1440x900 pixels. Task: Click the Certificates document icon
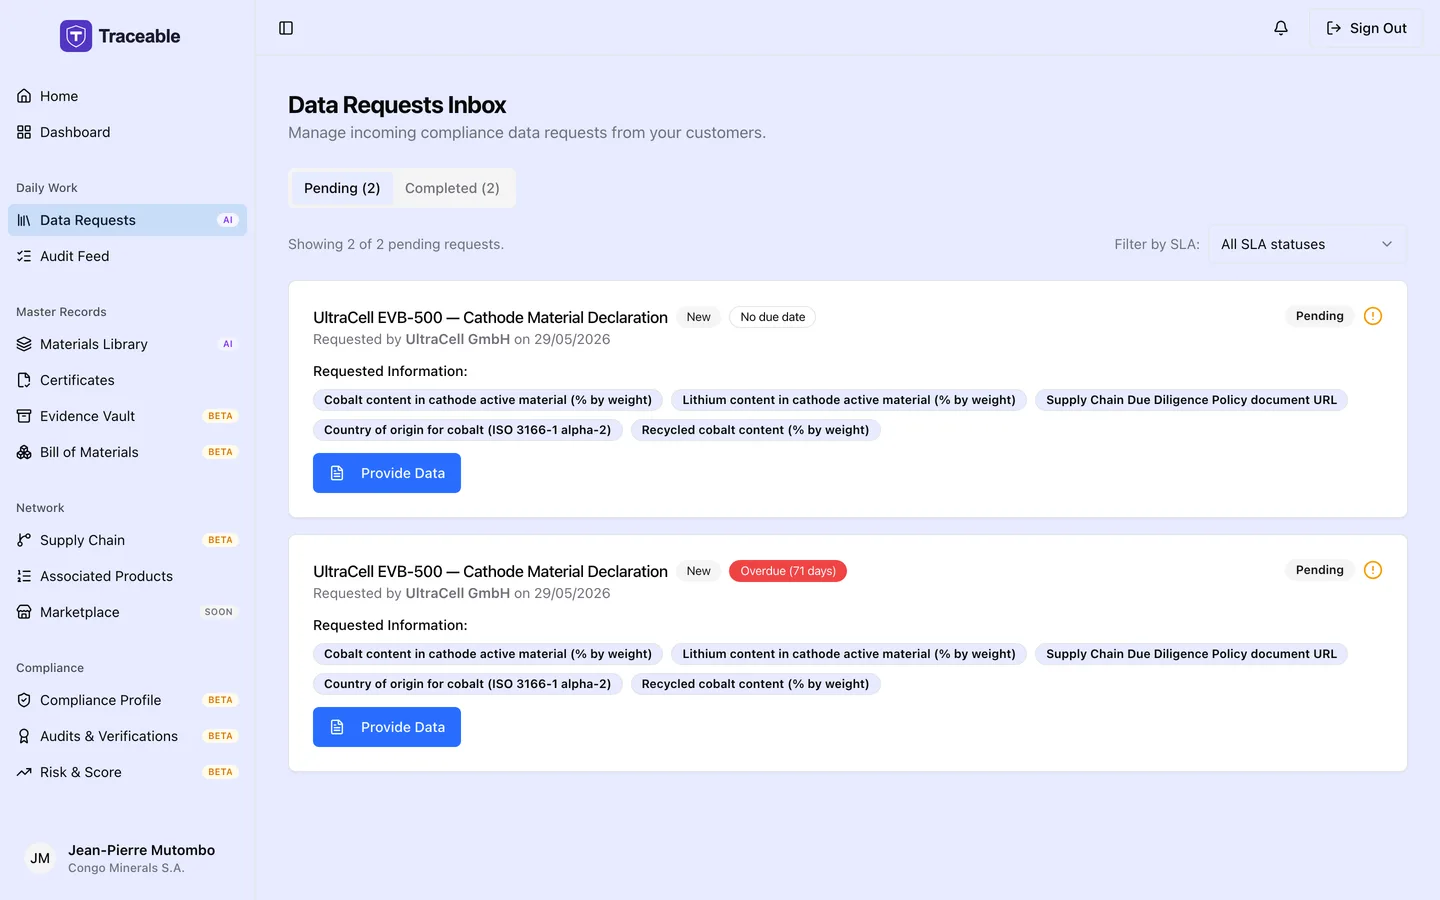click(x=24, y=380)
